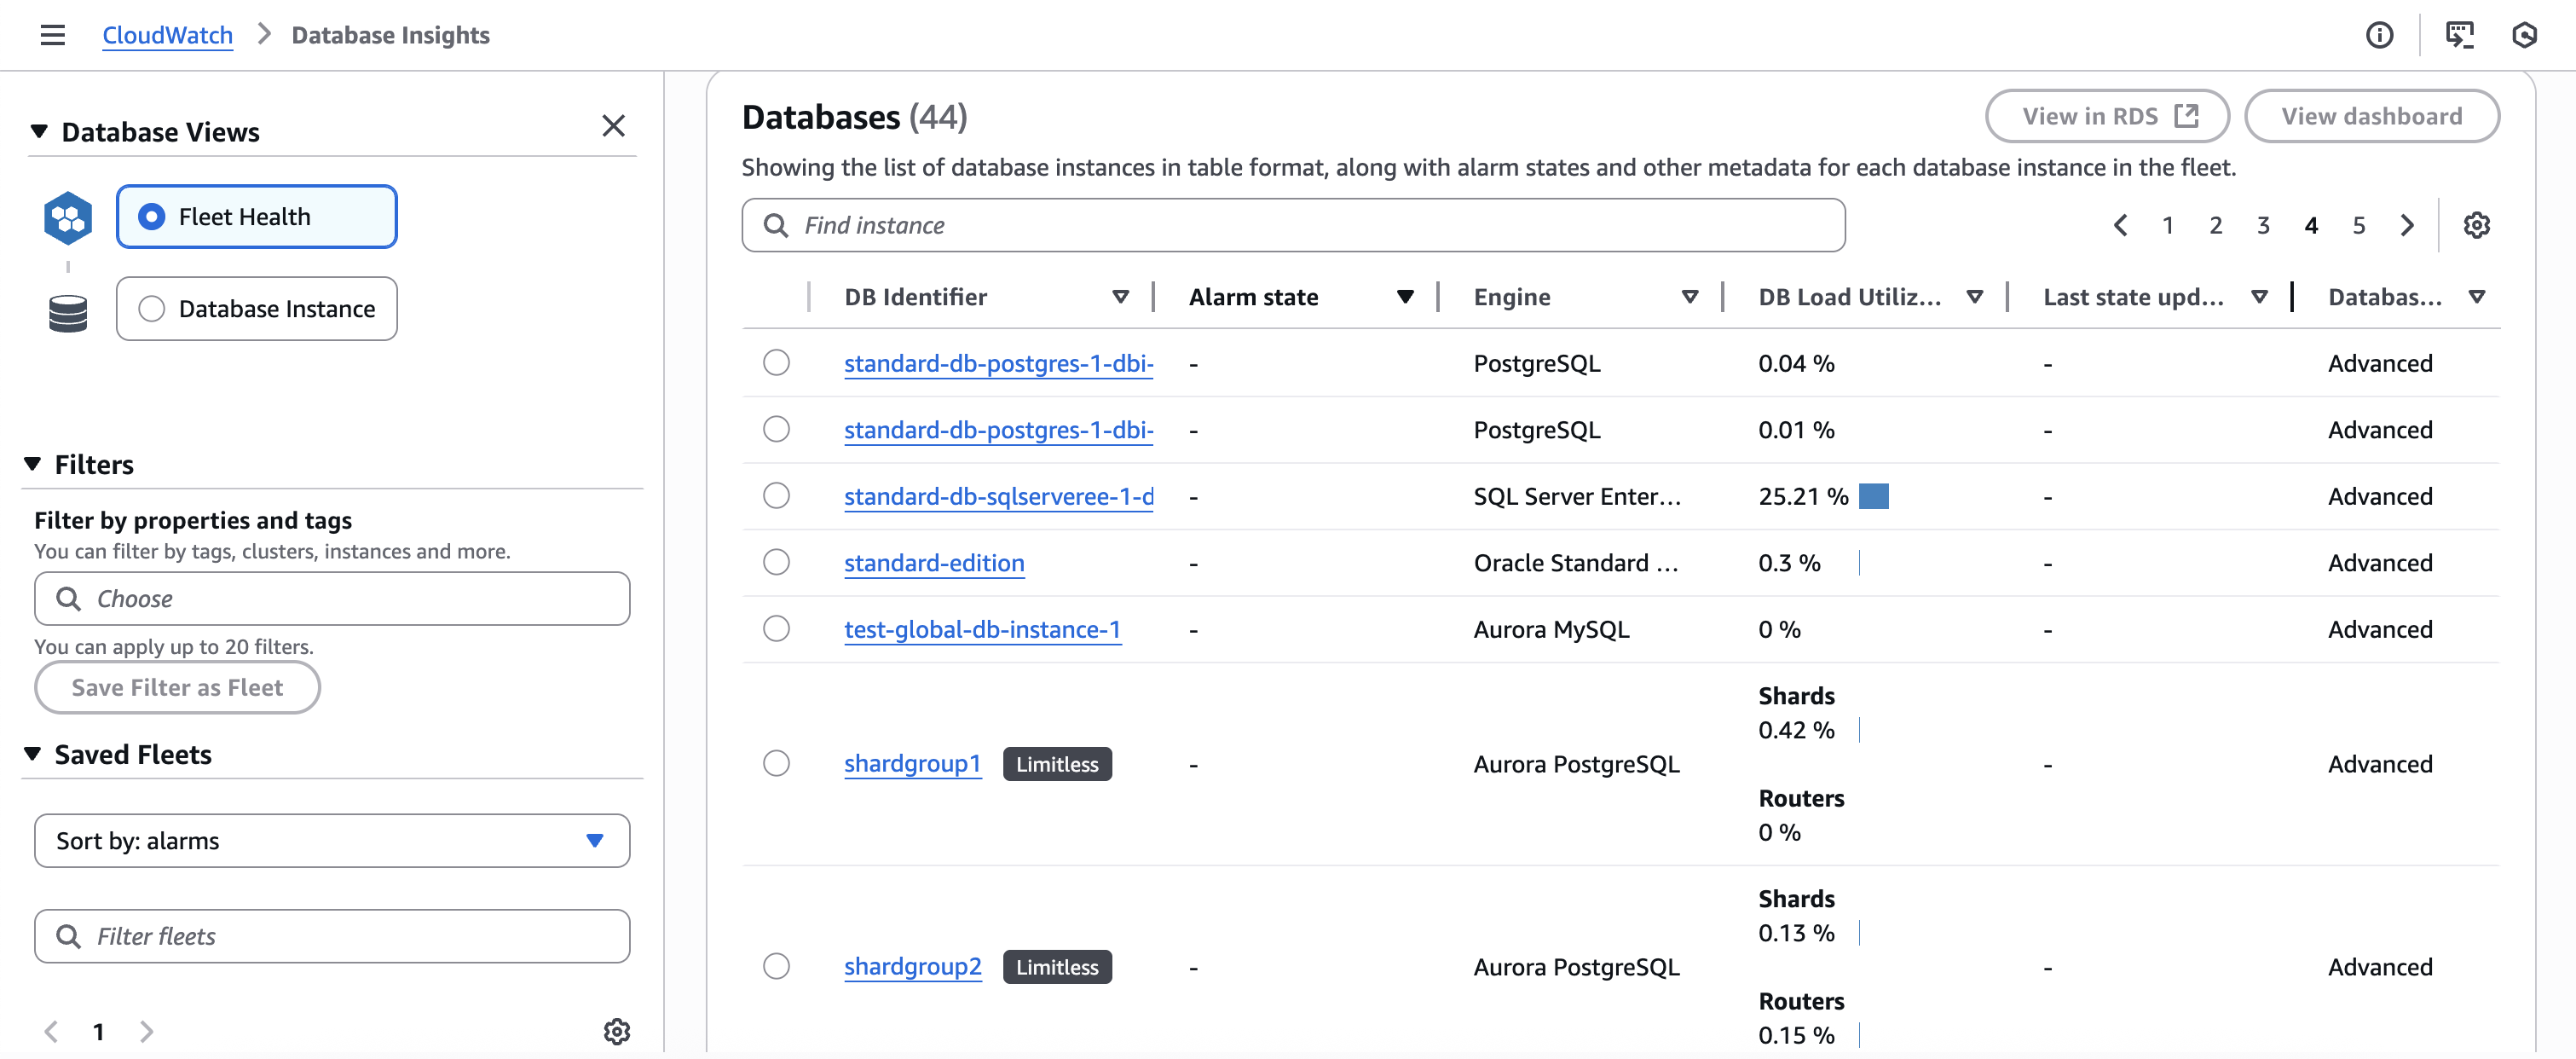Select the Database Instance radio button

(152, 309)
